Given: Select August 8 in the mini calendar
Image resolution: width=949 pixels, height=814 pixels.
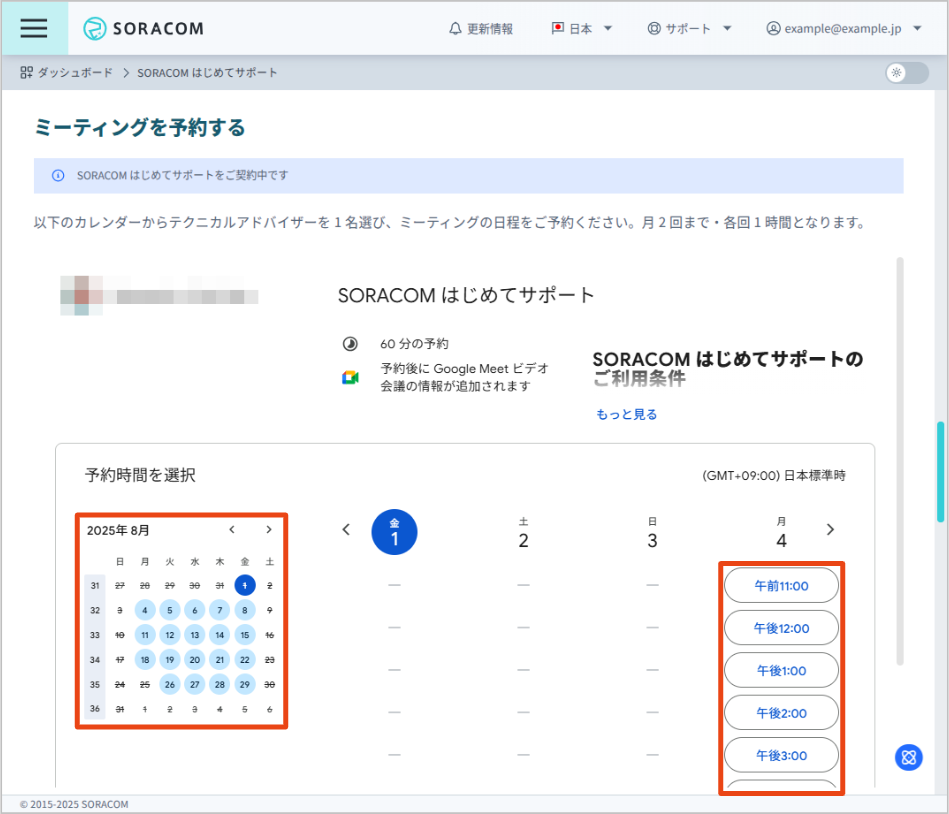Looking at the screenshot, I should 245,610.
